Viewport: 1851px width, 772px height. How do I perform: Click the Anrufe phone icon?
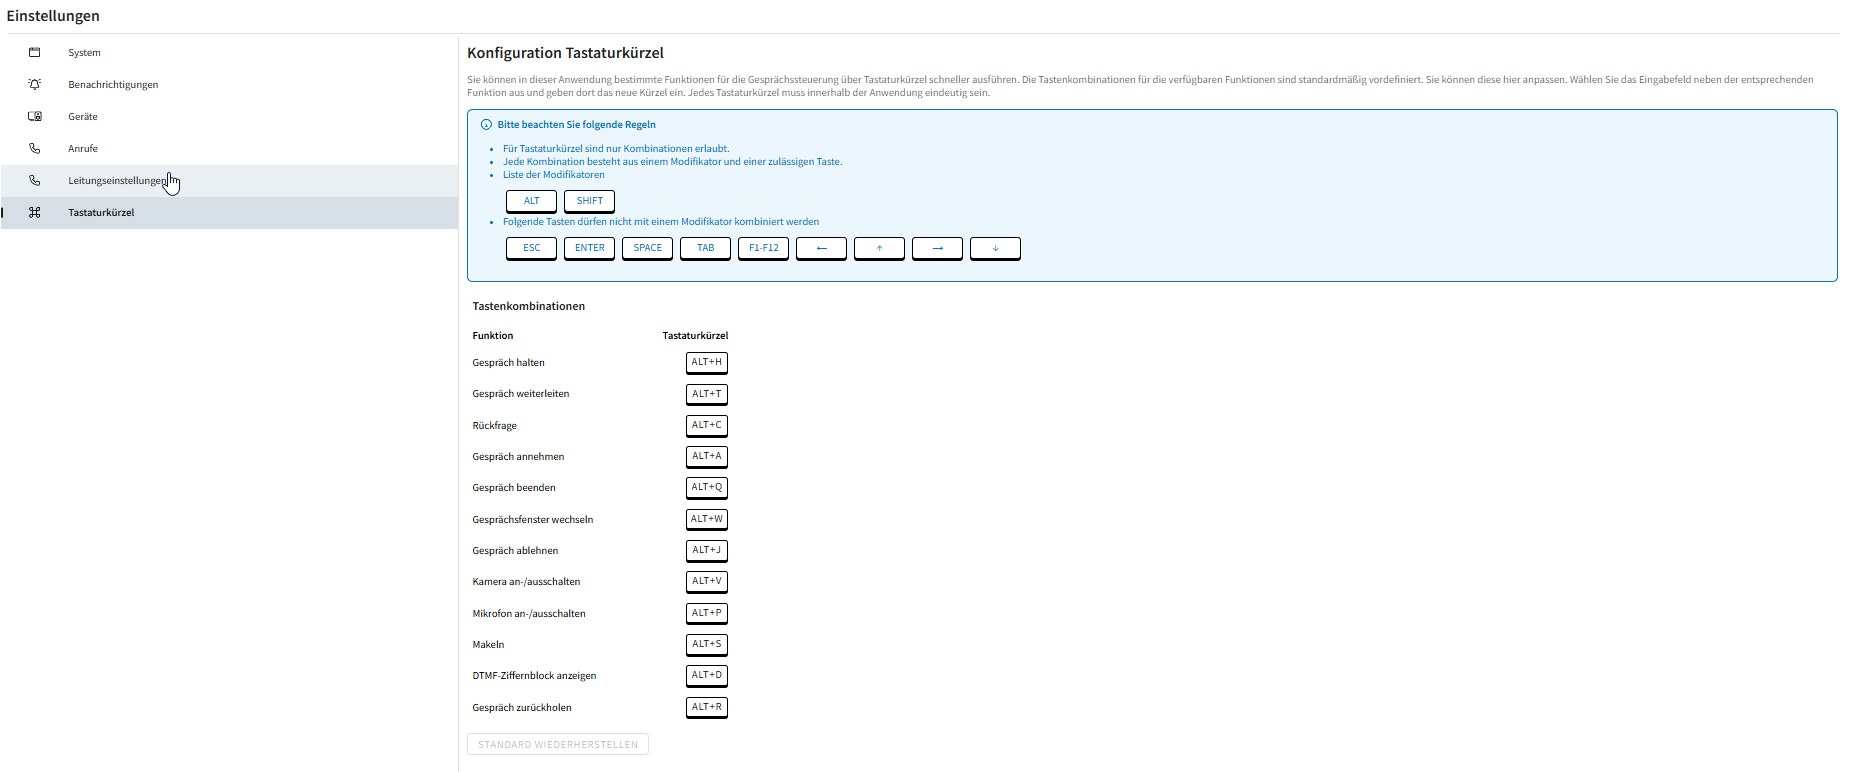35,149
